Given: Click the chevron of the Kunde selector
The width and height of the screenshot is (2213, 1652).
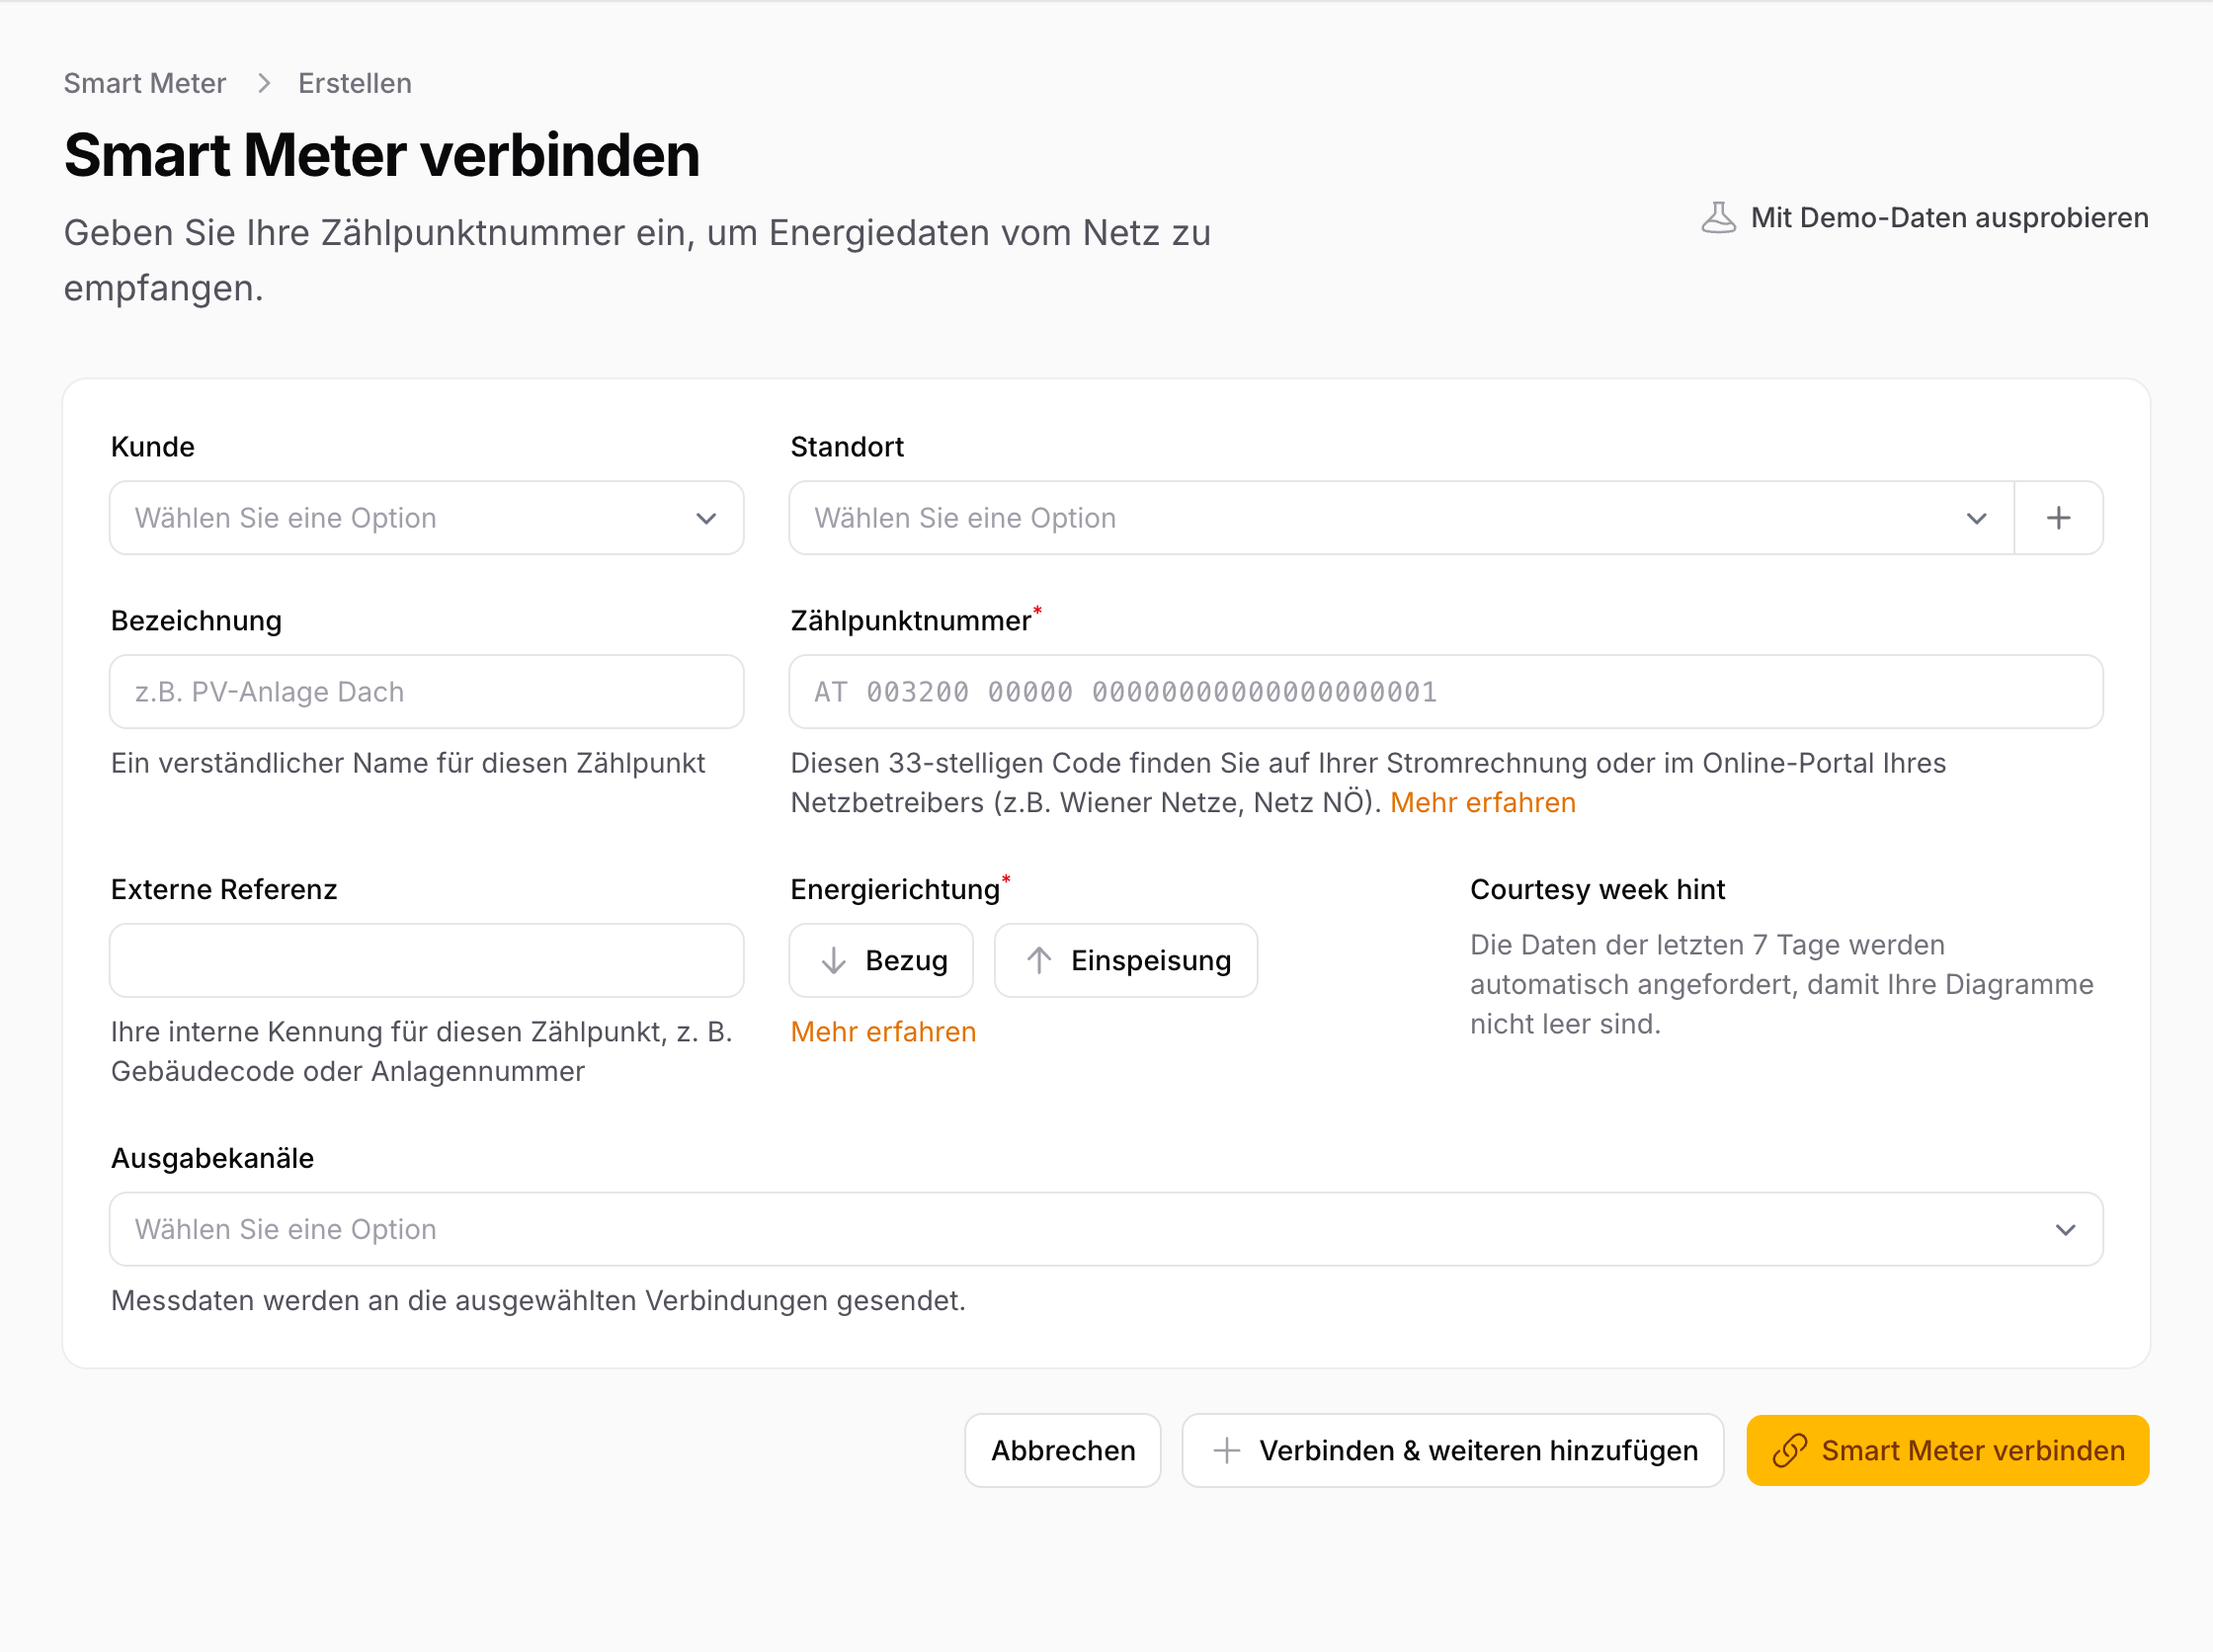Looking at the screenshot, I should [706, 518].
